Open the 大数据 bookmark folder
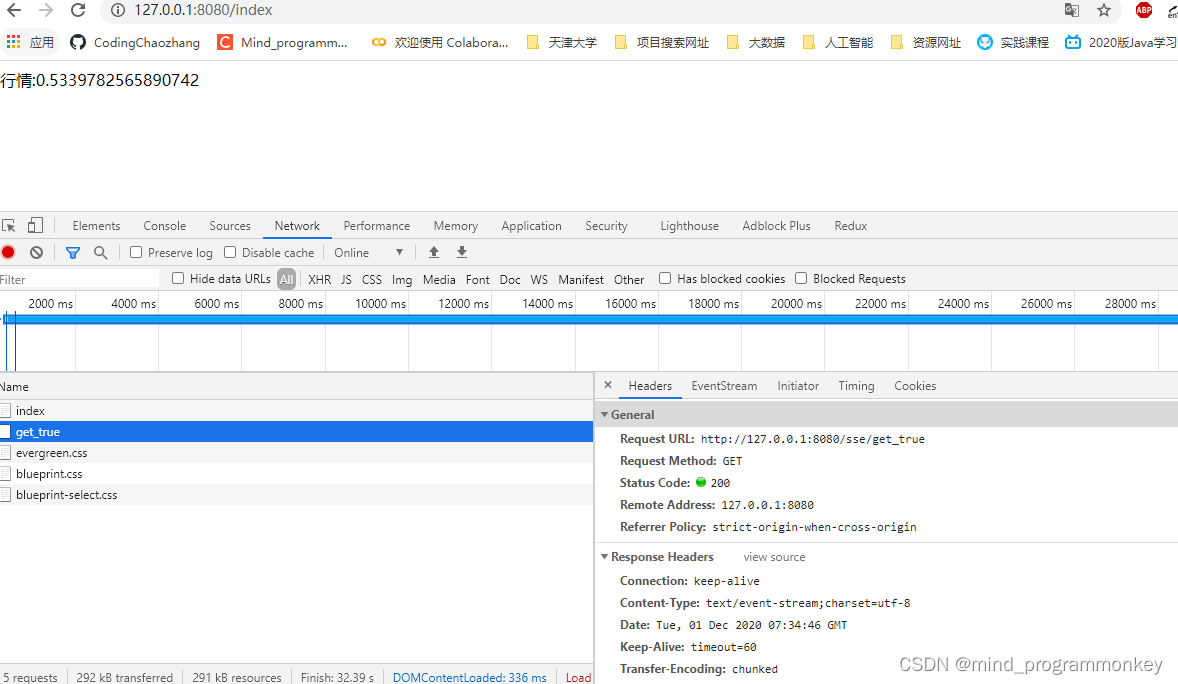 756,43
